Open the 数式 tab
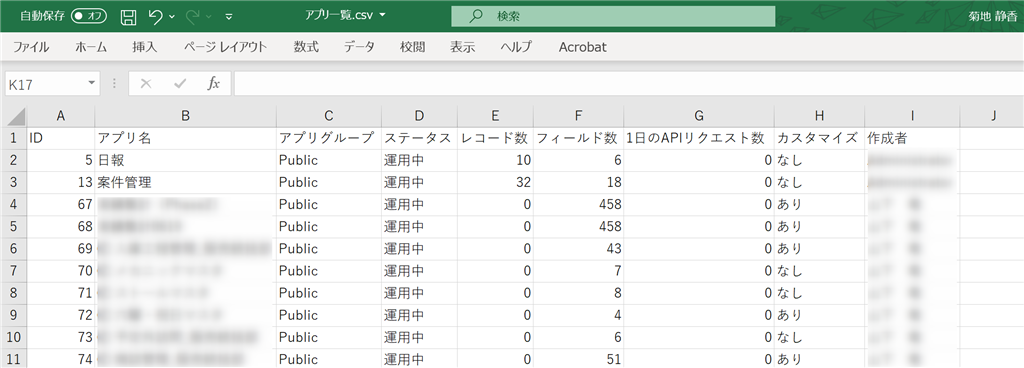The image size is (1024, 368). [x=306, y=47]
